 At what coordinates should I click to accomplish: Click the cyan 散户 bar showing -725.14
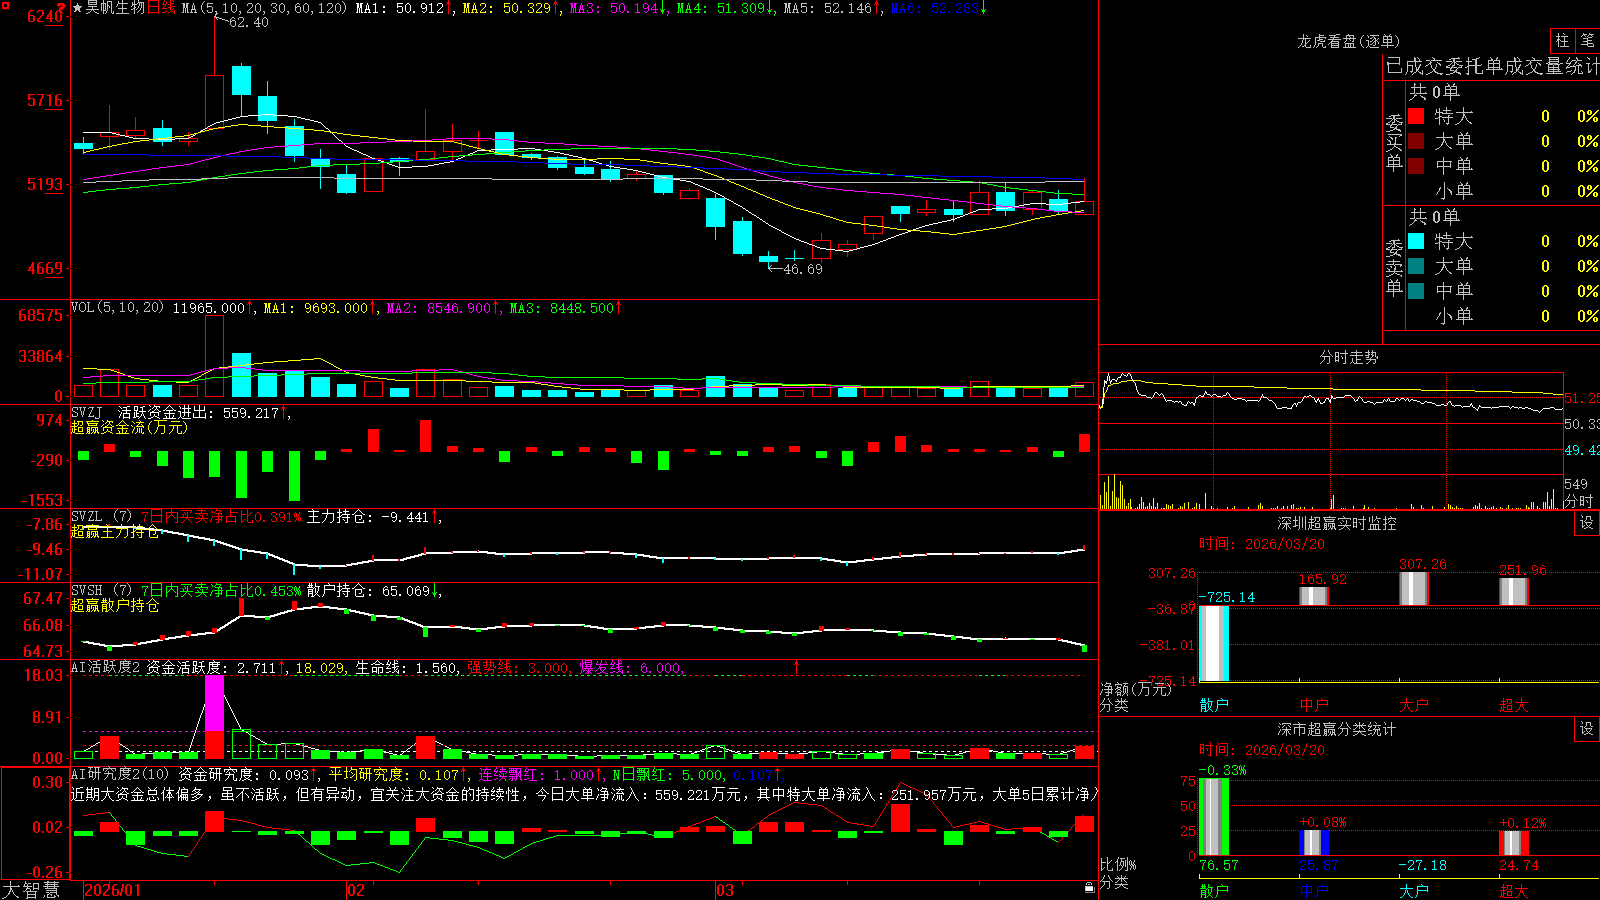point(1214,643)
